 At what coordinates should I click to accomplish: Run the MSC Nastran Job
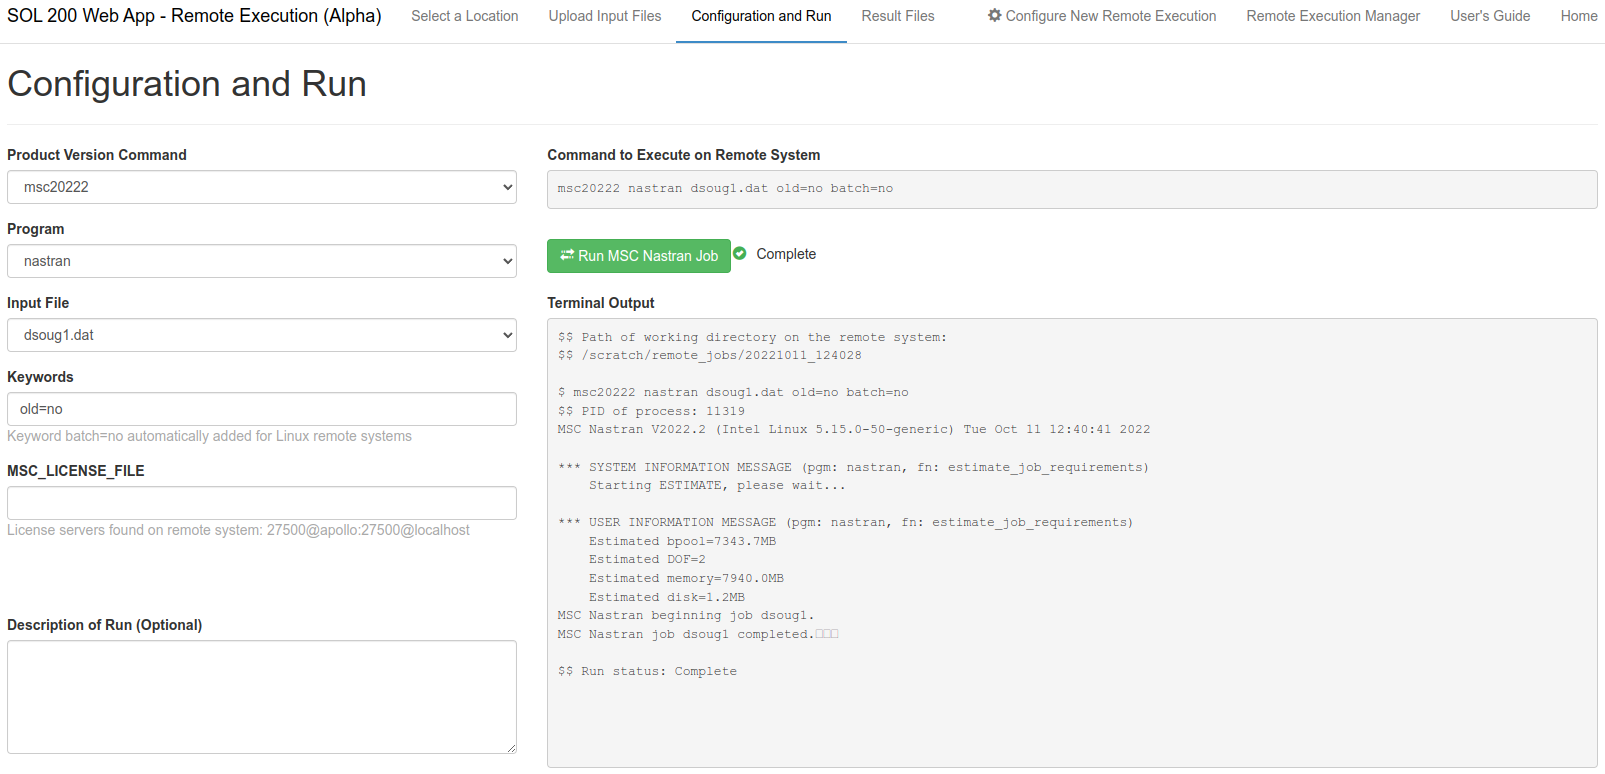point(639,256)
